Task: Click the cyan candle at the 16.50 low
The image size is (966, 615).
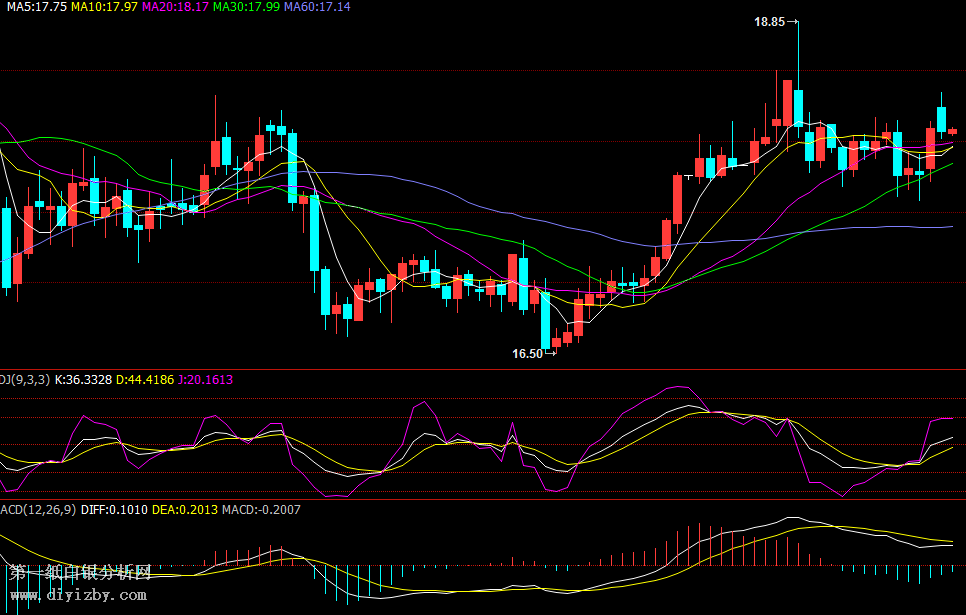Action: pyautogui.click(x=545, y=319)
